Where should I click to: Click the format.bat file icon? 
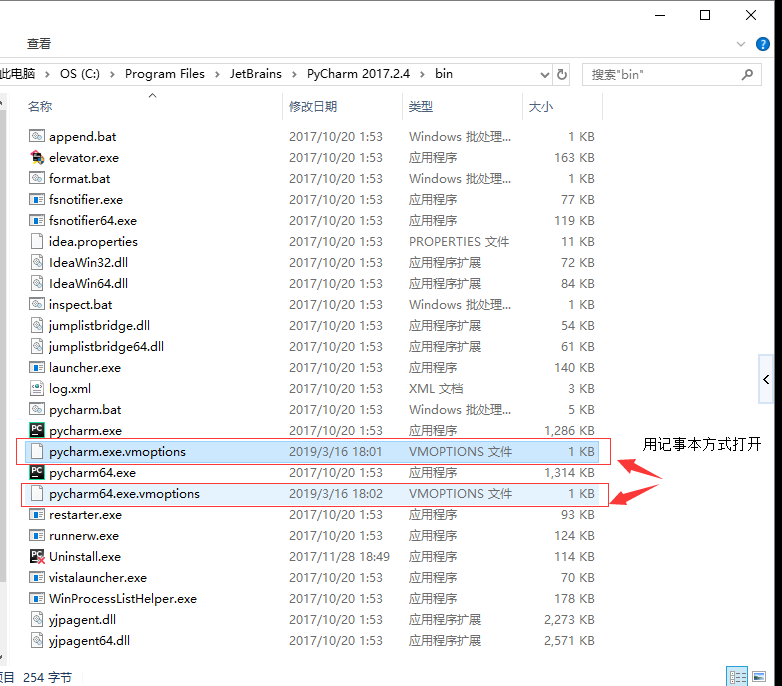click(37, 178)
